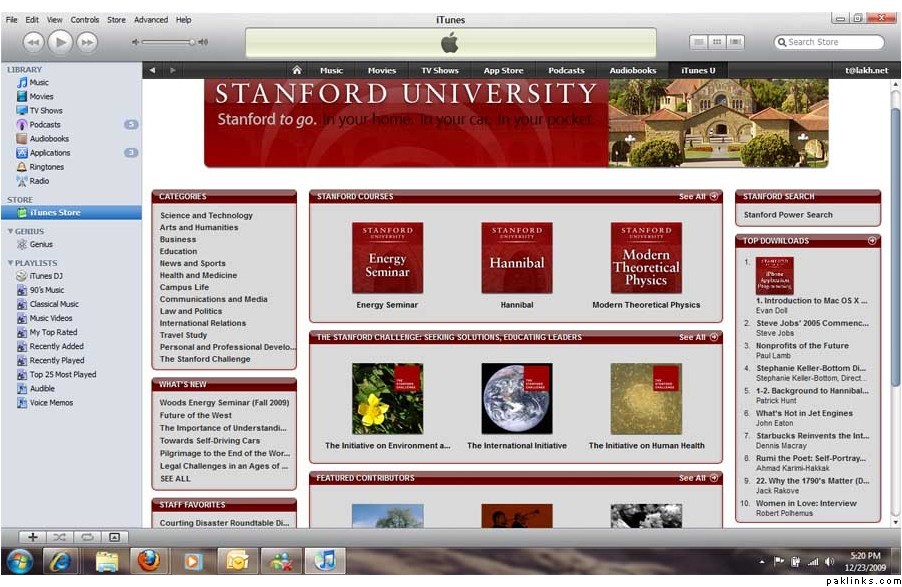Open Internet Explorer from the taskbar
Screen dimensions: 902x587
tap(60, 561)
